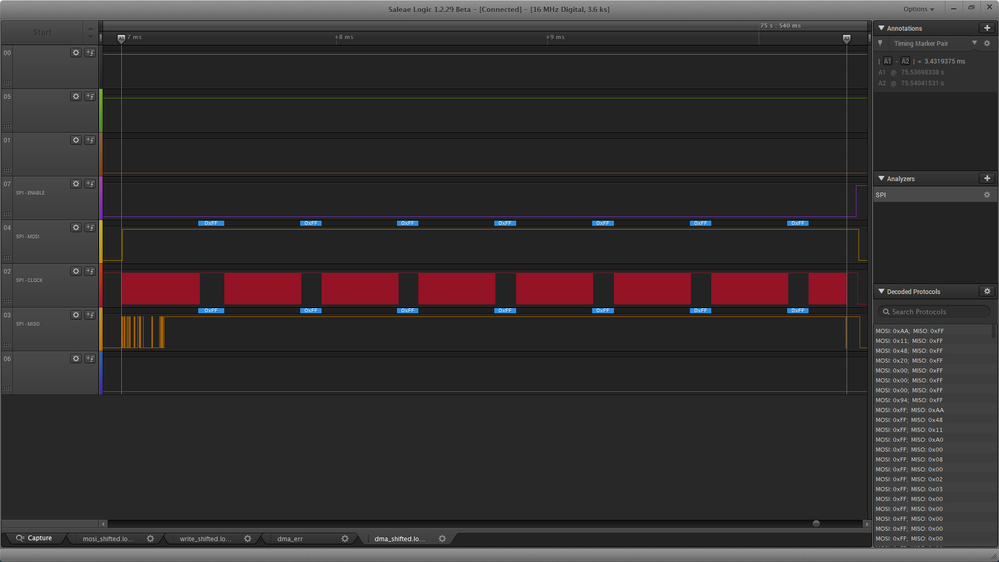Select decoded row MOSI: 0xFF; MISO: 0xAA
Viewport: 999px width, 562px height.
click(x=933, y=410)
